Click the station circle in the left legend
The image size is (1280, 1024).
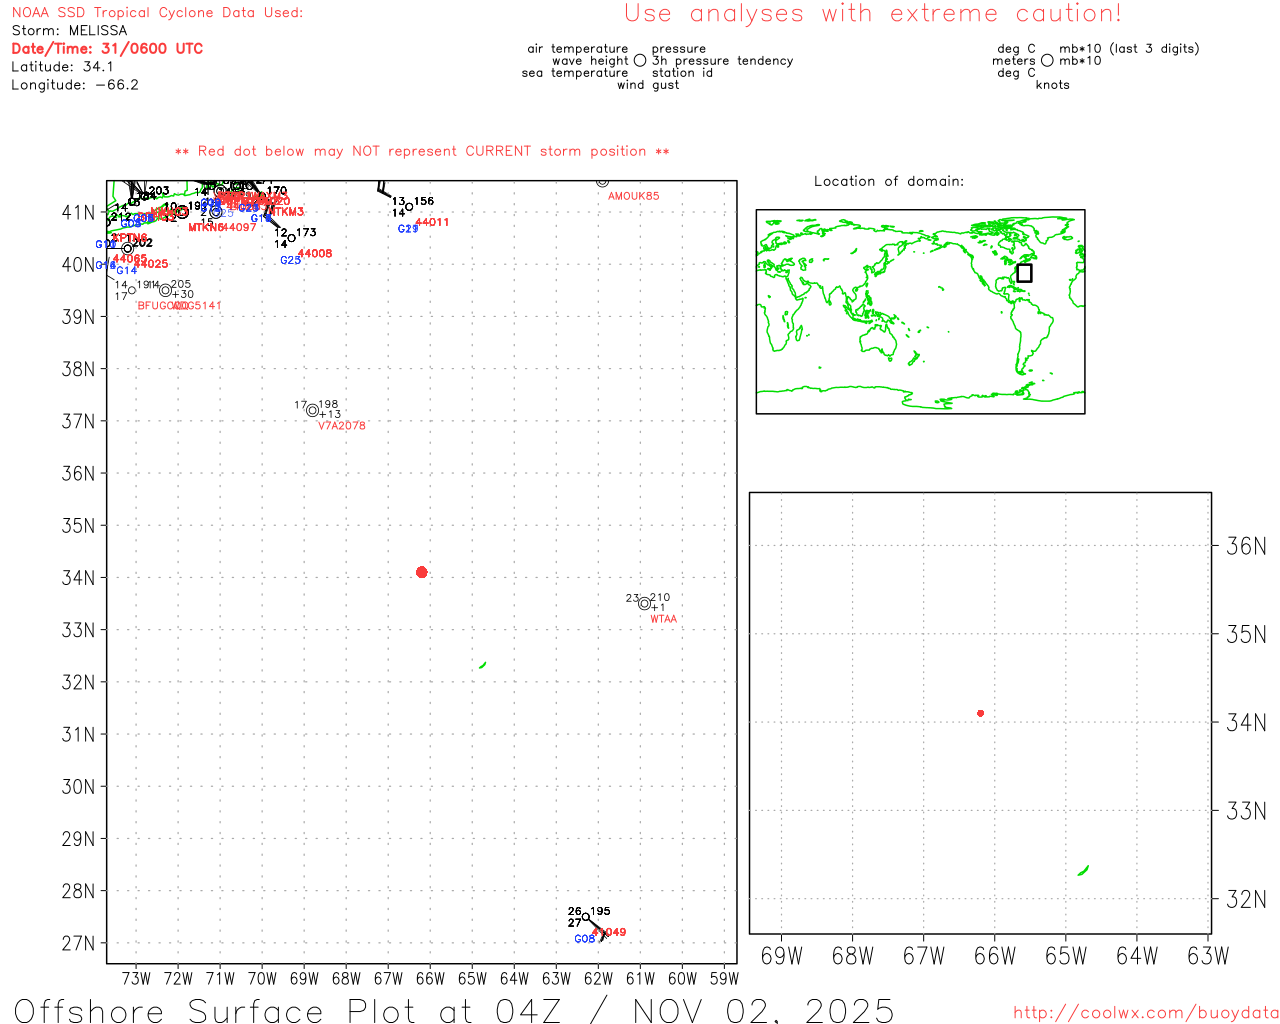pyautogui.click(x=640, y=61)
